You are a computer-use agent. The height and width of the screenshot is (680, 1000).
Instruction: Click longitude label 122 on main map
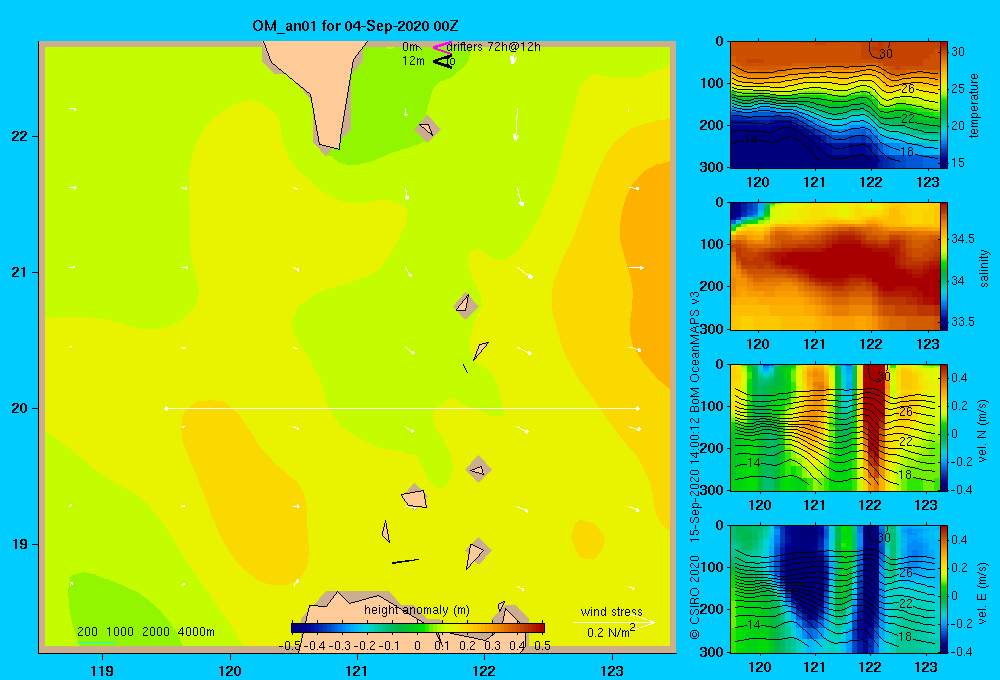[x=484, y=670]
